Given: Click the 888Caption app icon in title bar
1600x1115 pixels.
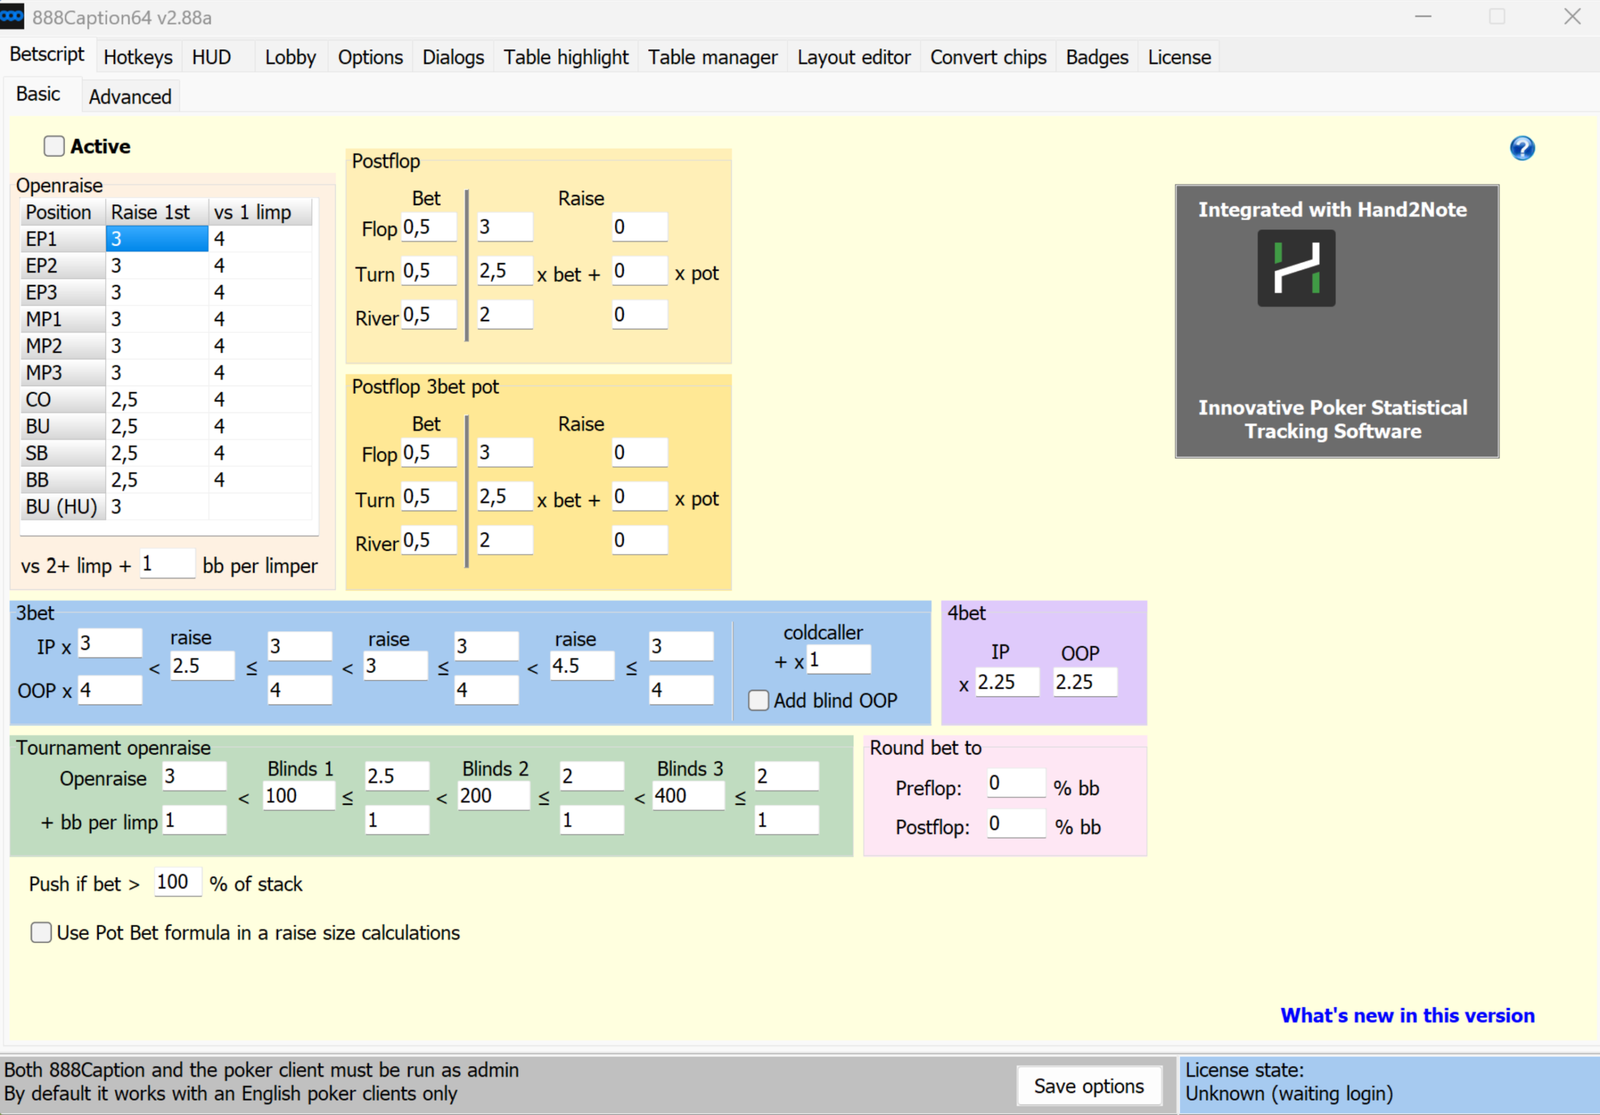Looking at the screenshot, I should (x=12, y=16).
